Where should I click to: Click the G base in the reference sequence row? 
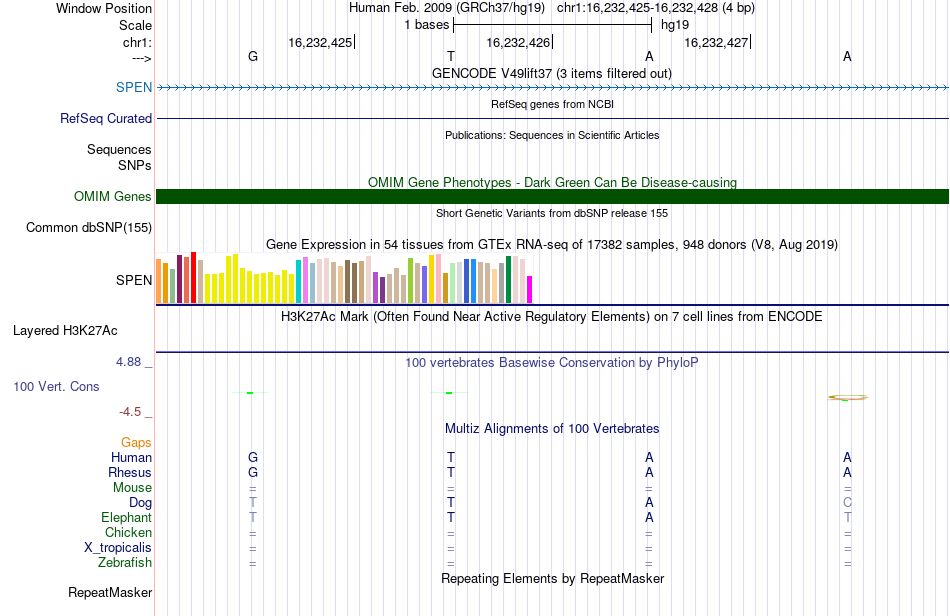(253, 56)
